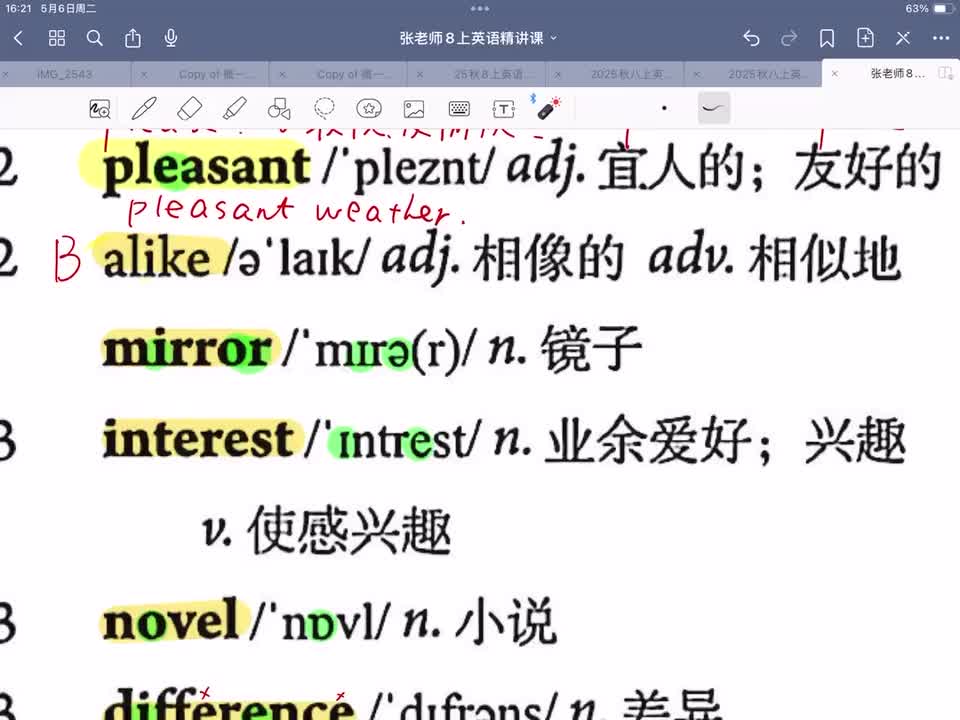Choose the small dot stroke size

(x=664, y=108)
